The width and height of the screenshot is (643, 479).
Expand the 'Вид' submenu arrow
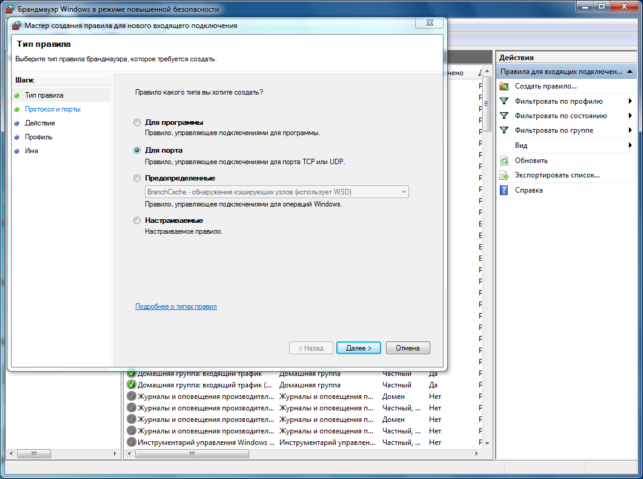pos(630,145)
